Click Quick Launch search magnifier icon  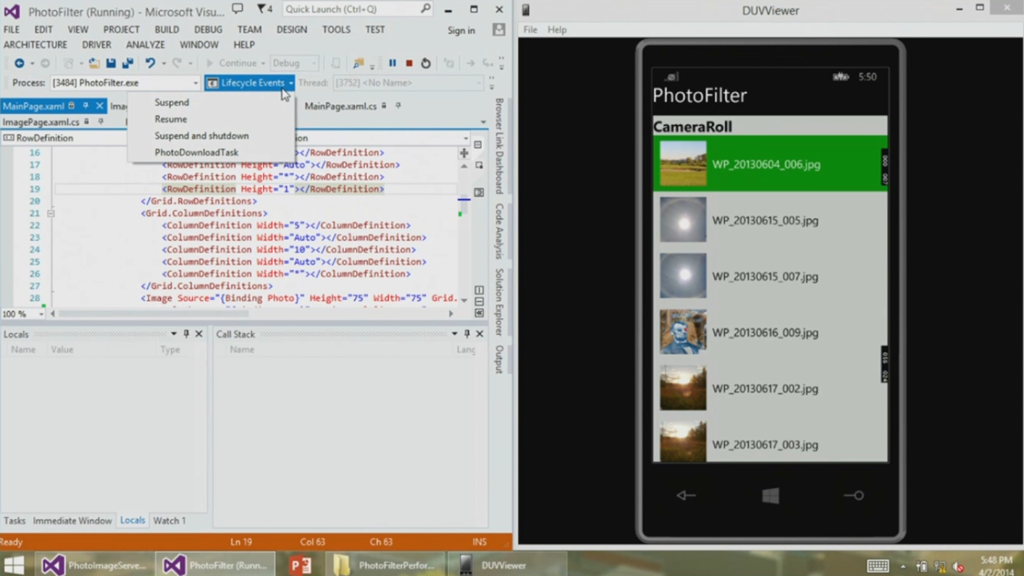[425, 8]
